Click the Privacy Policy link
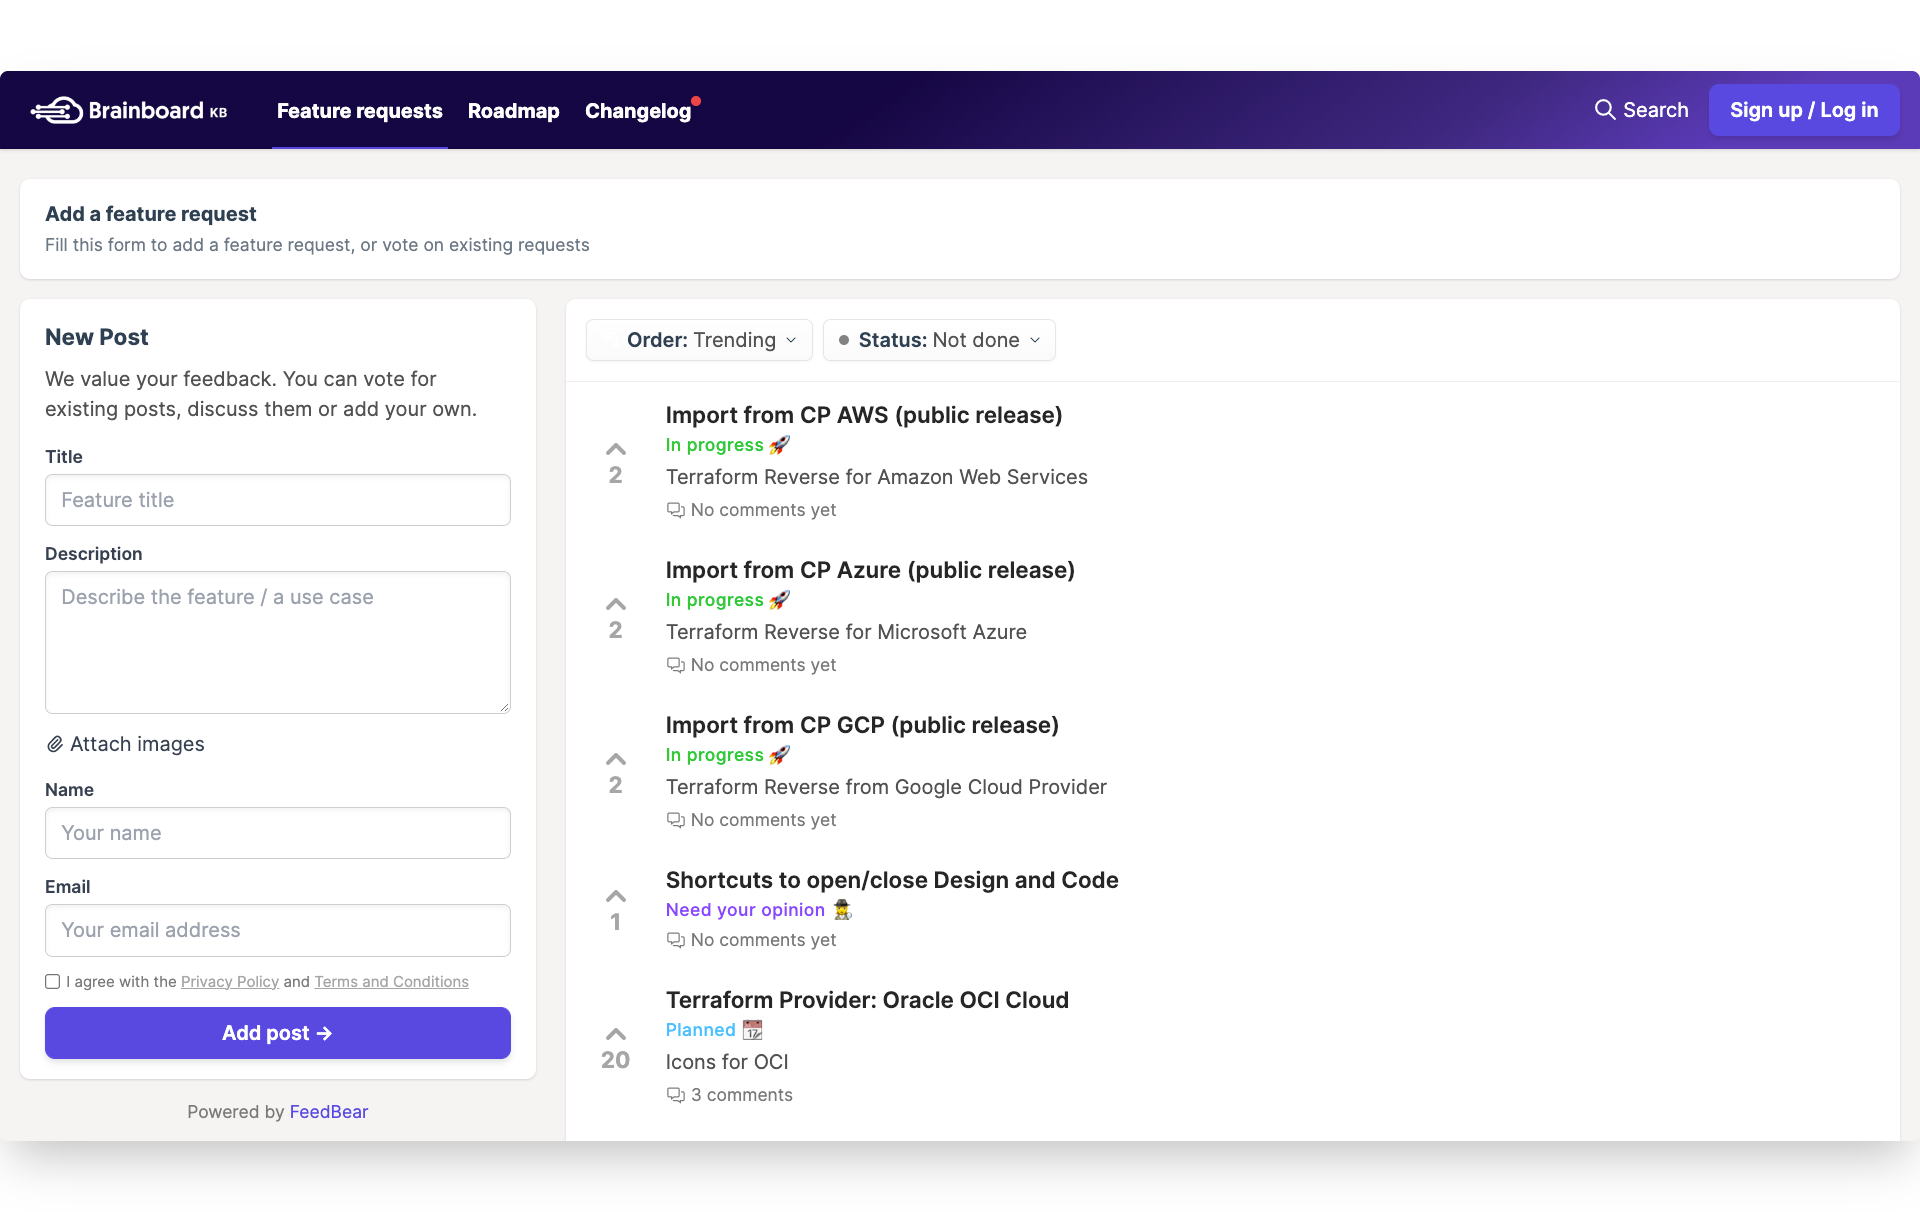This screenshot has height=1212, width=1920. (x=229, y=979)
